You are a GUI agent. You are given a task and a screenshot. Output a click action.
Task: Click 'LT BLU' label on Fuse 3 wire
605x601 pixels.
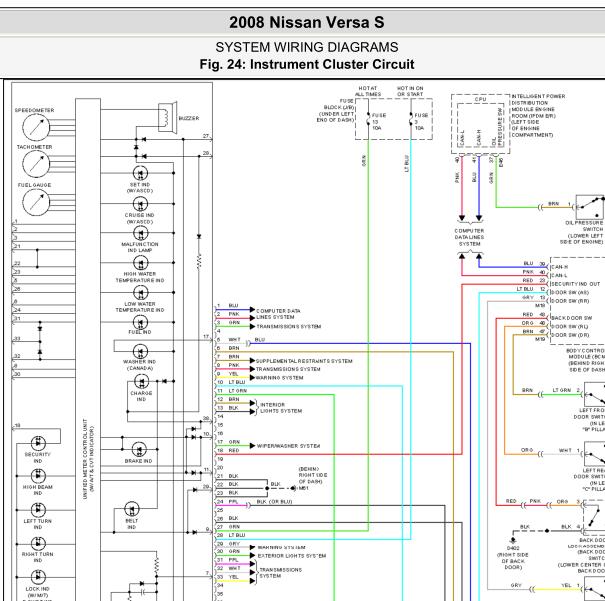[x=407, y=164]
